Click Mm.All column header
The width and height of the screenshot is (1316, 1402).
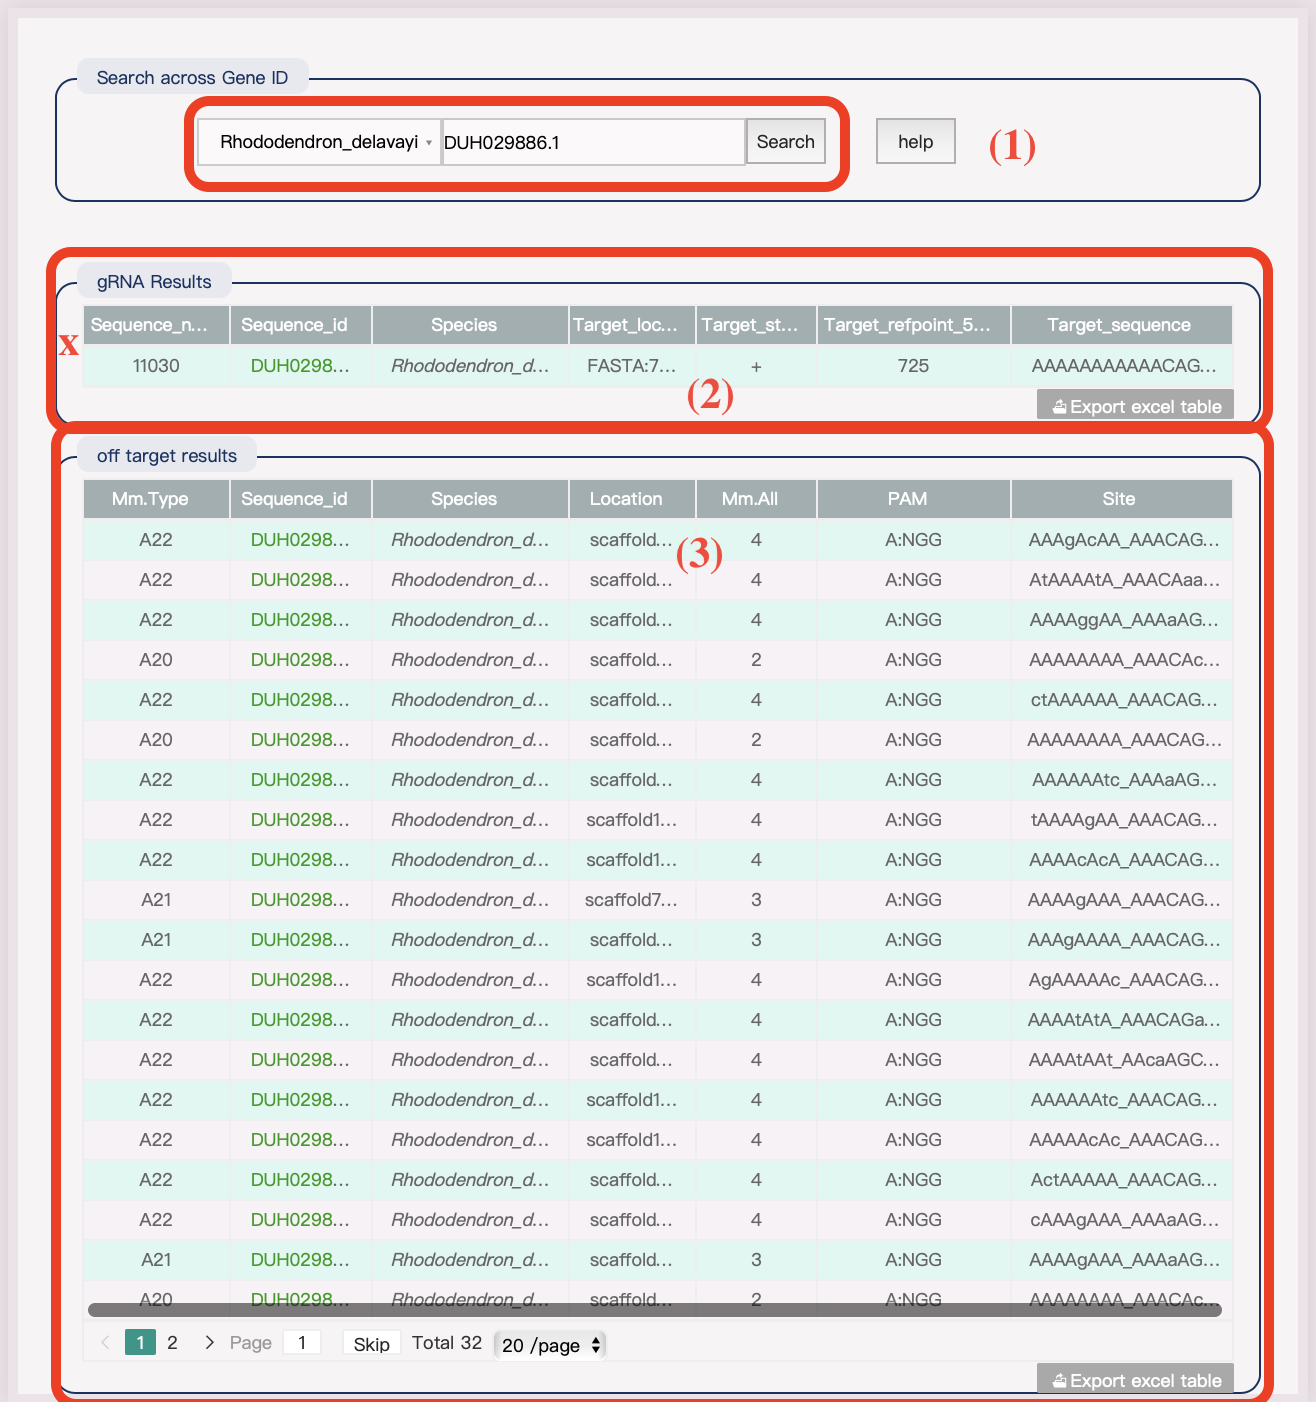(x=756, y=499)
